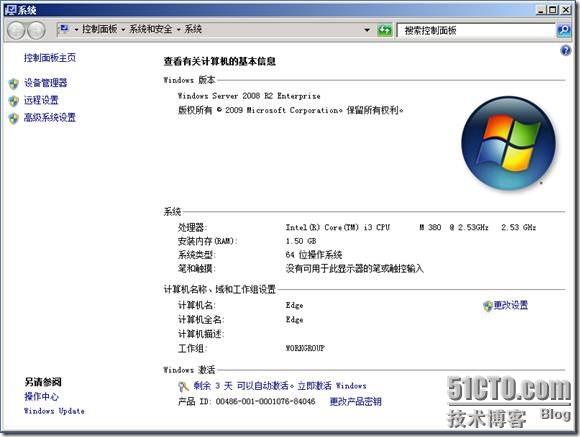Open 设备管理器 link

coord(45,83)
